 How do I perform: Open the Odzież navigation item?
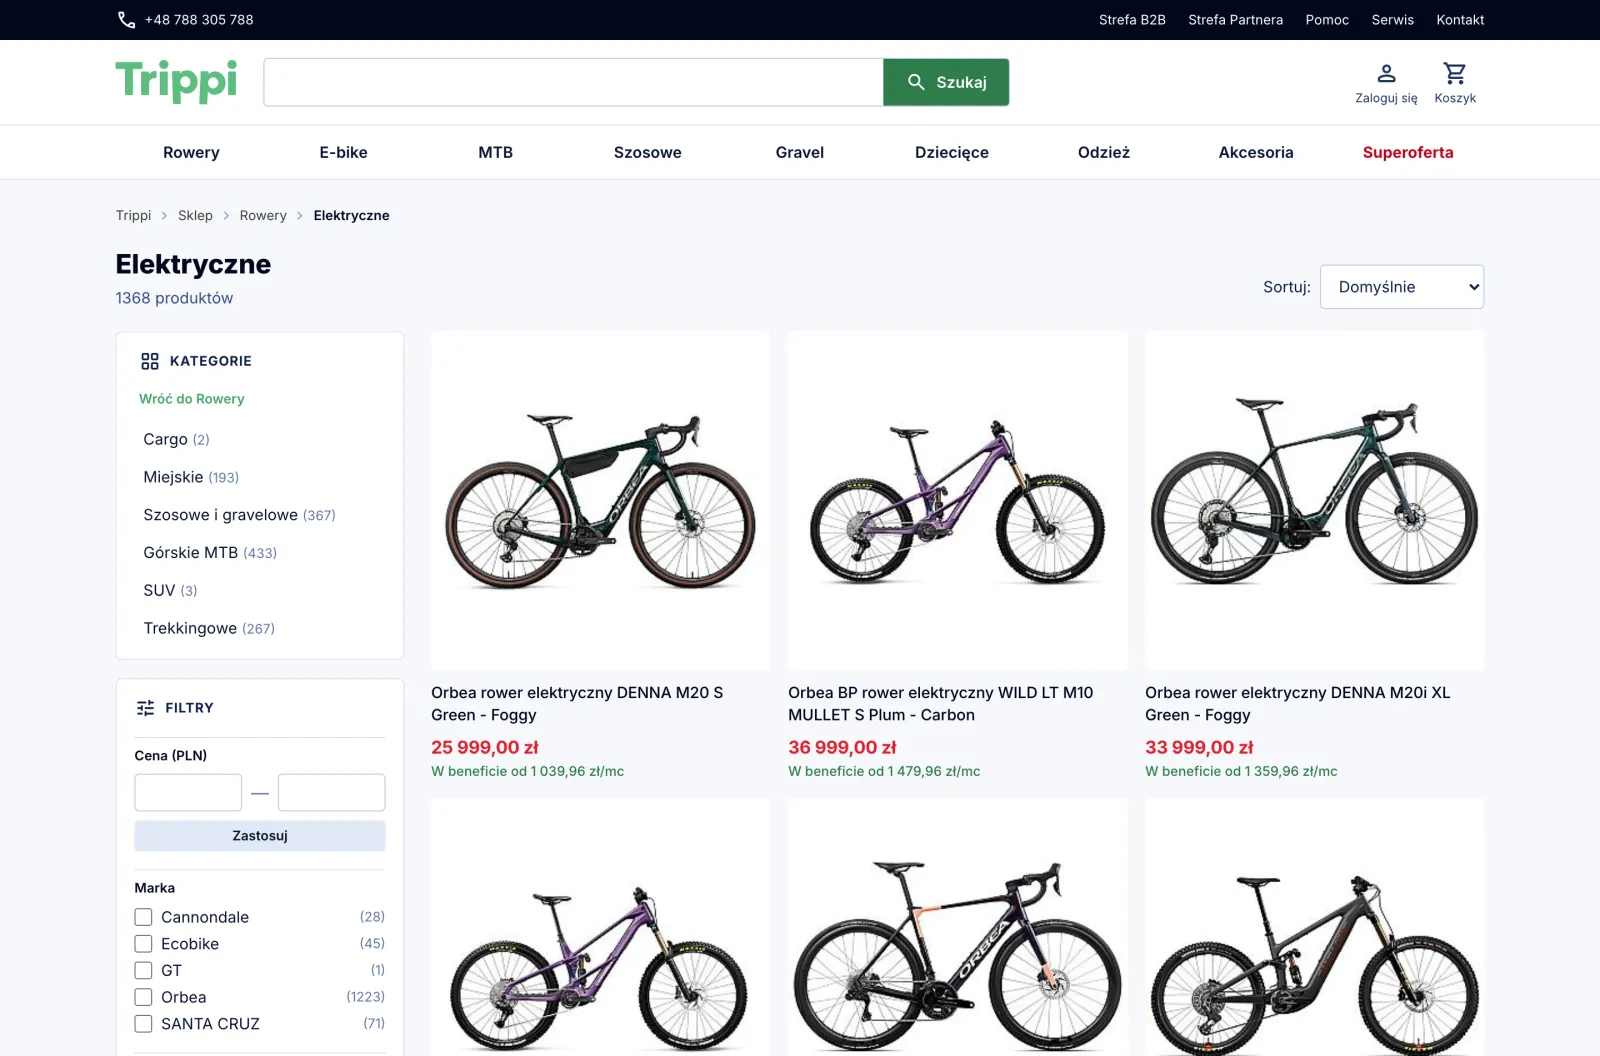tap(1104, 152)
